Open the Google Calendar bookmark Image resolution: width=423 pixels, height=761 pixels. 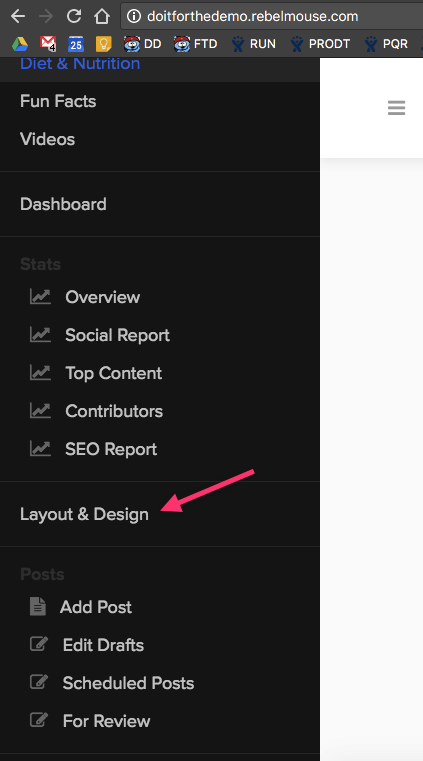click(x=76, y=44)
